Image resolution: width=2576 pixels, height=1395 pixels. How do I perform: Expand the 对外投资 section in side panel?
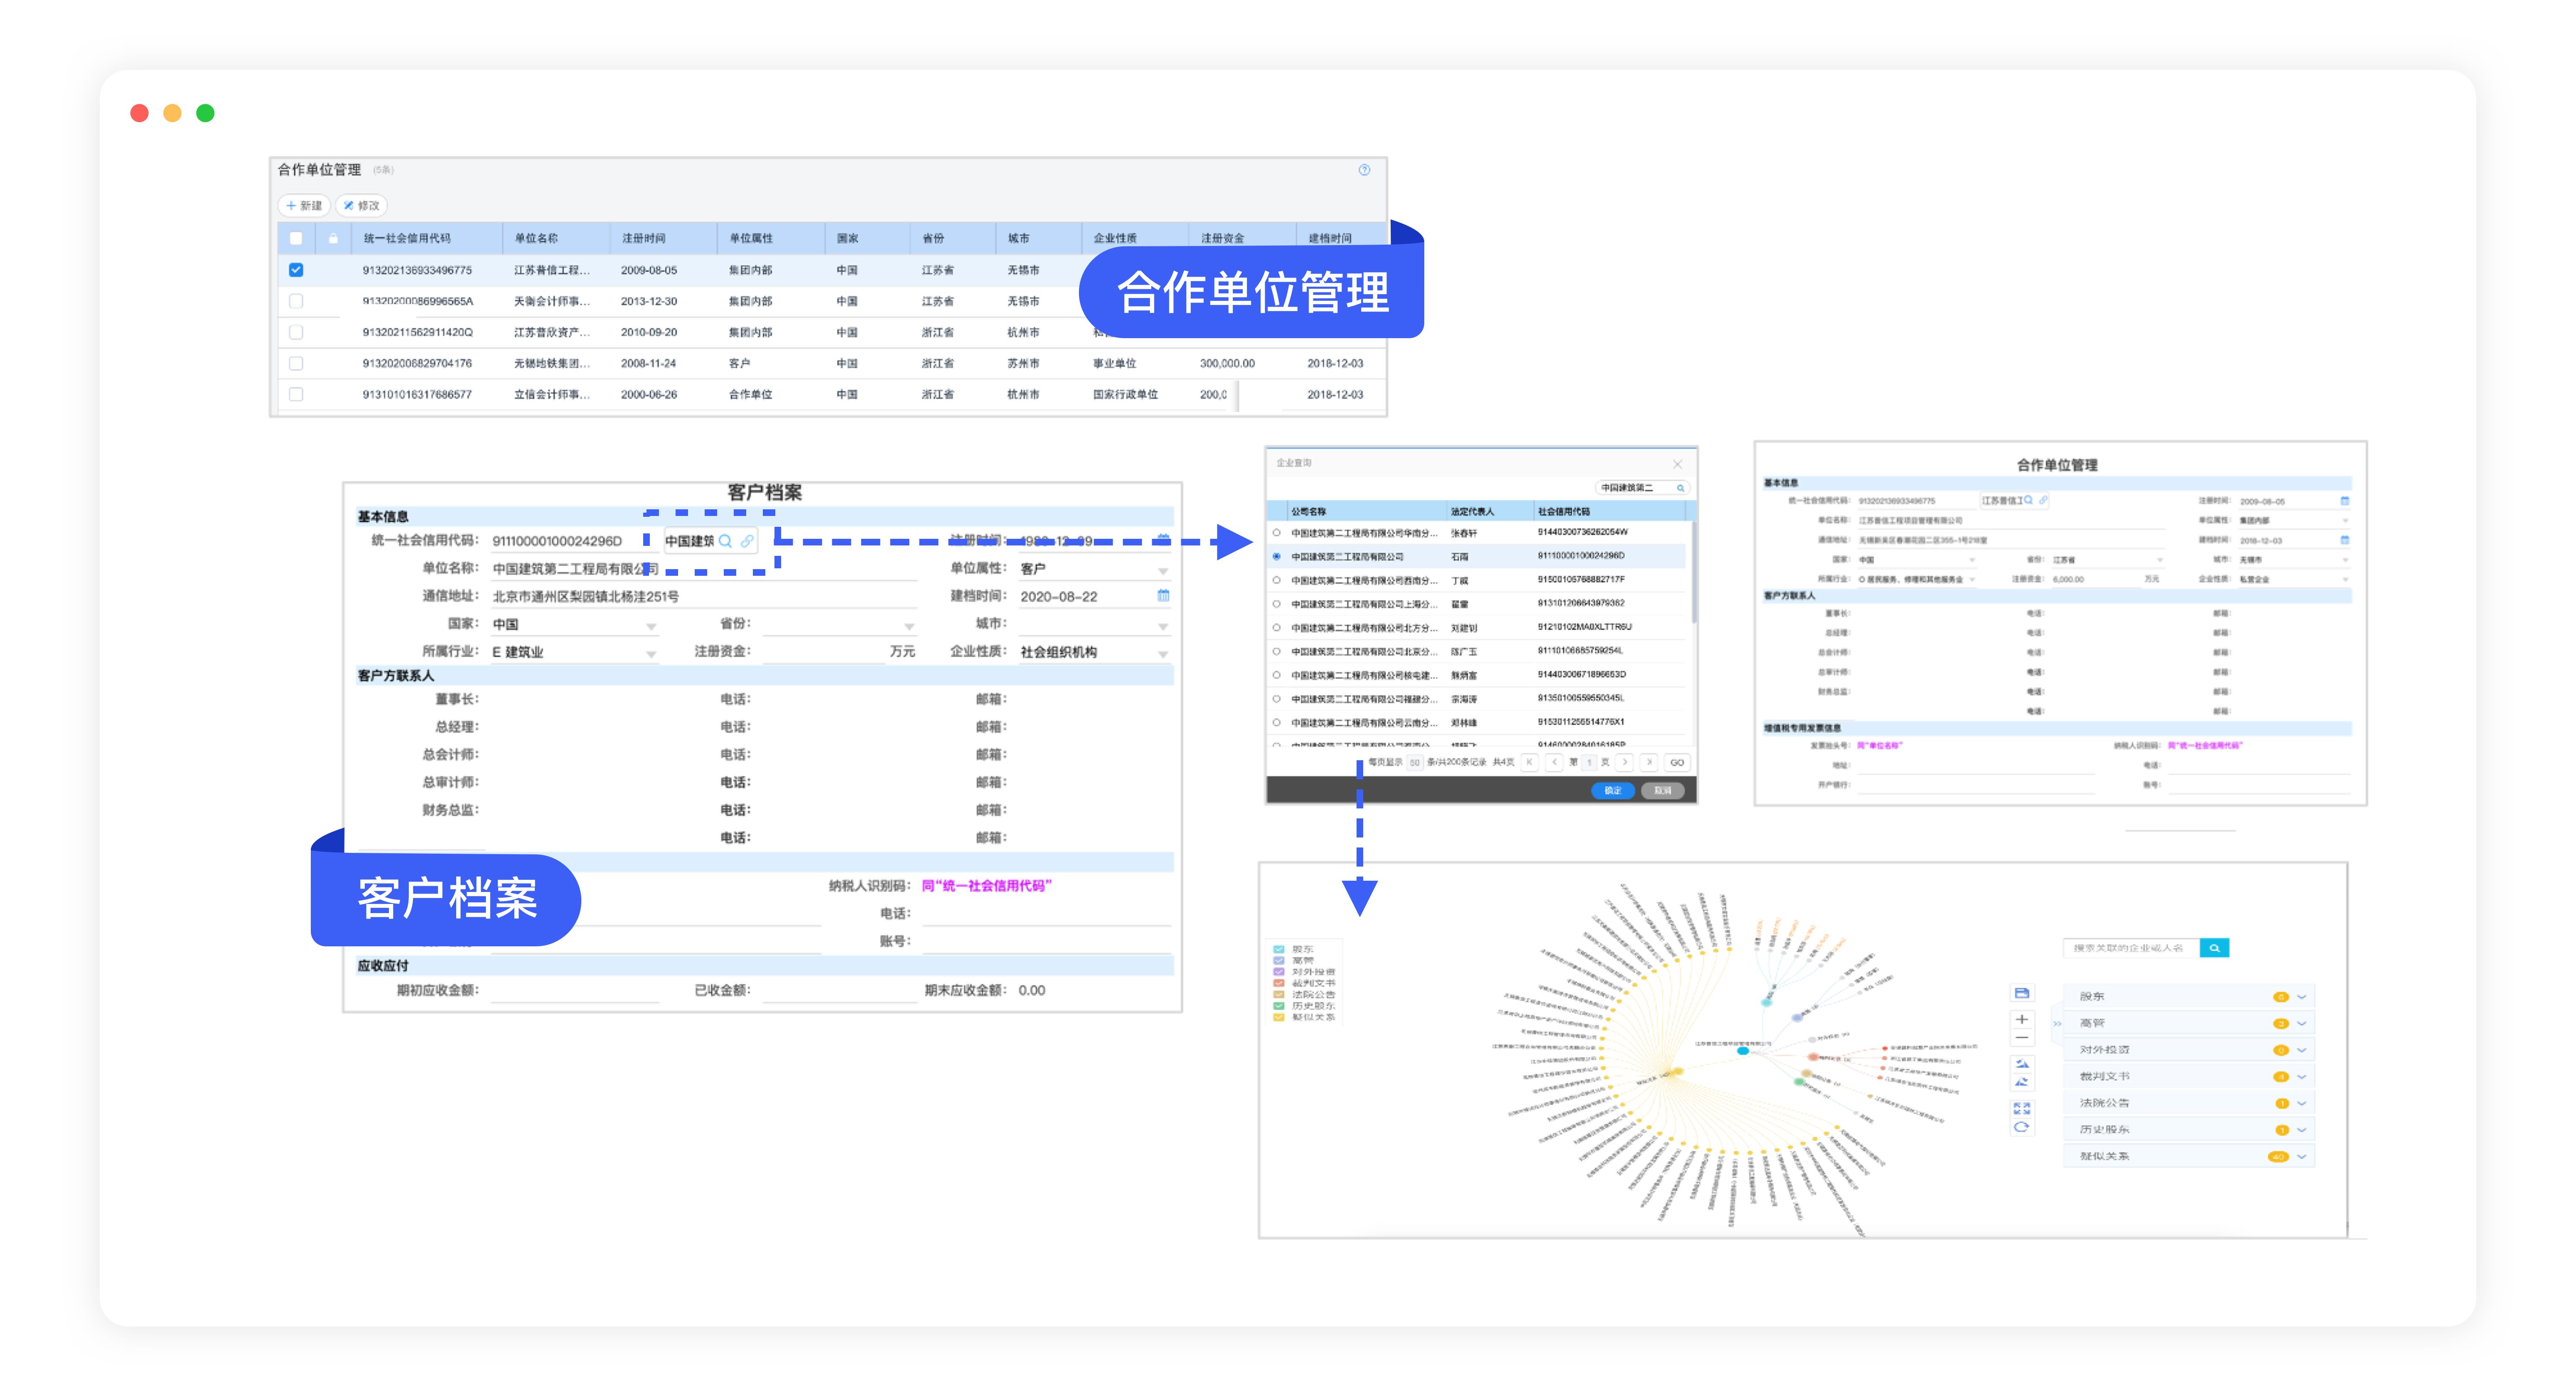pyautogui.click(x=2302, y=1050)
